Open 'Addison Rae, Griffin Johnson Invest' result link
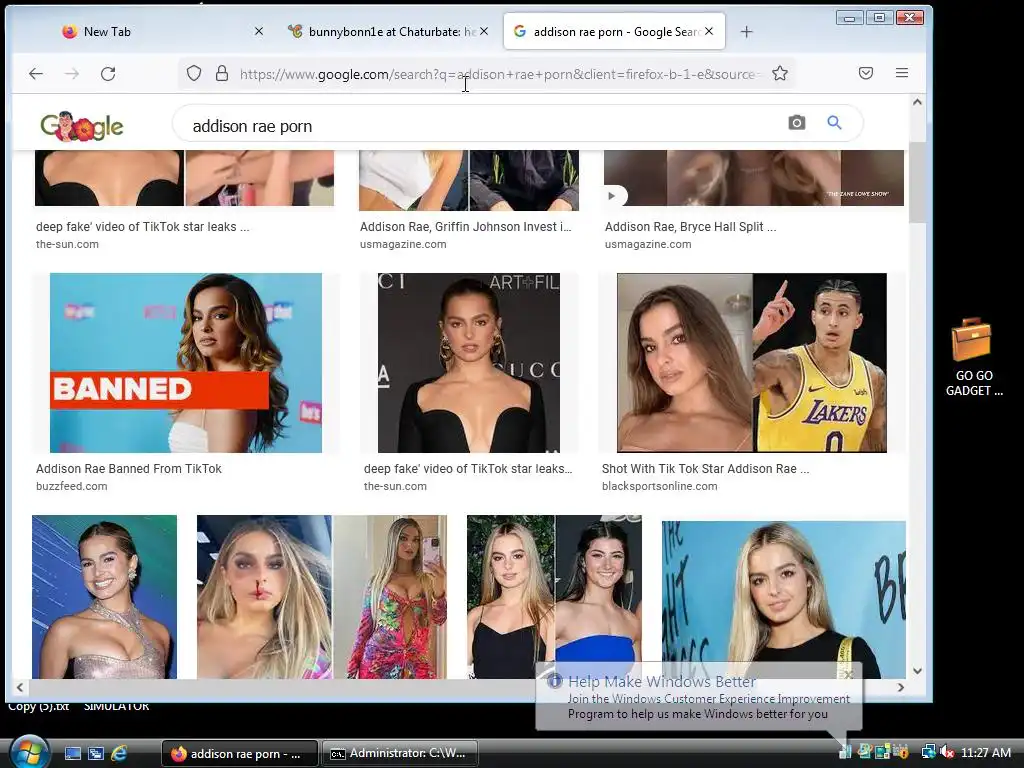 tap(466, 227)
